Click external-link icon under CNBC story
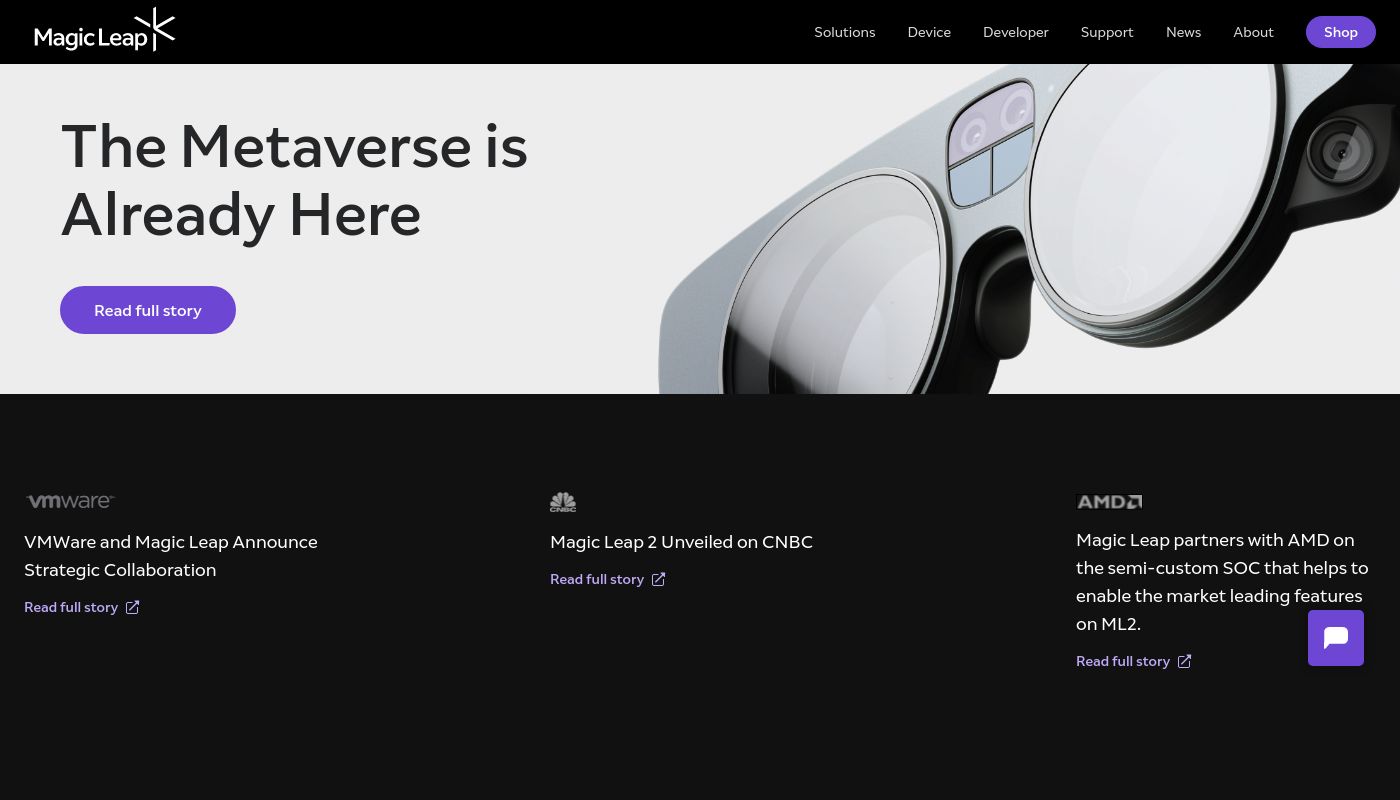 658,579
